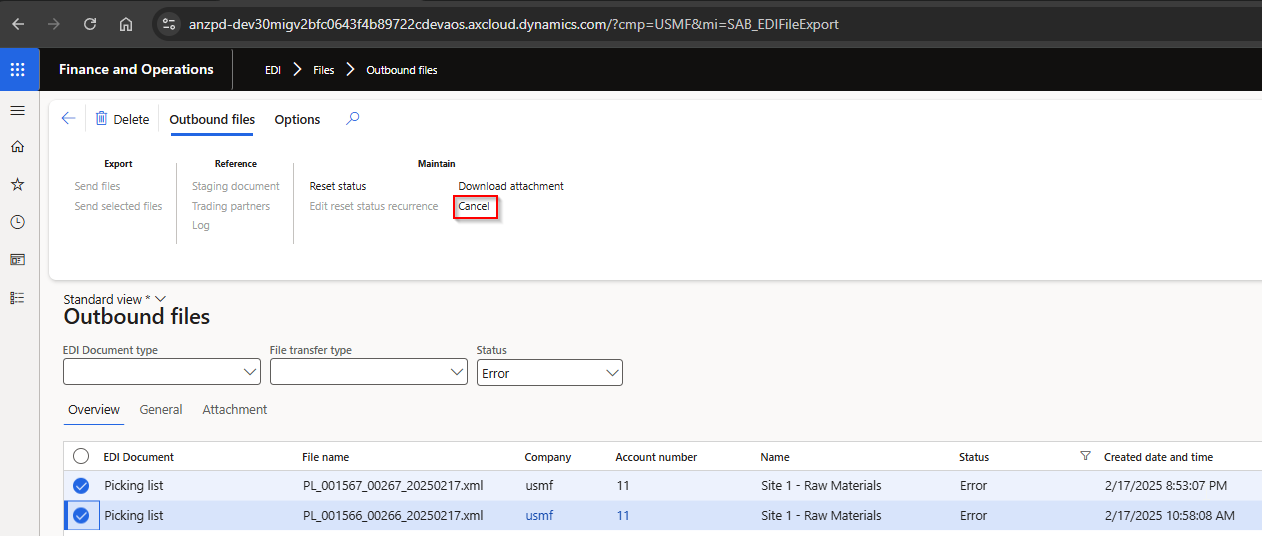This screenshot has height=536, width=1262.
Task: Switch to the Attachment tab
Action: (234, 410)
